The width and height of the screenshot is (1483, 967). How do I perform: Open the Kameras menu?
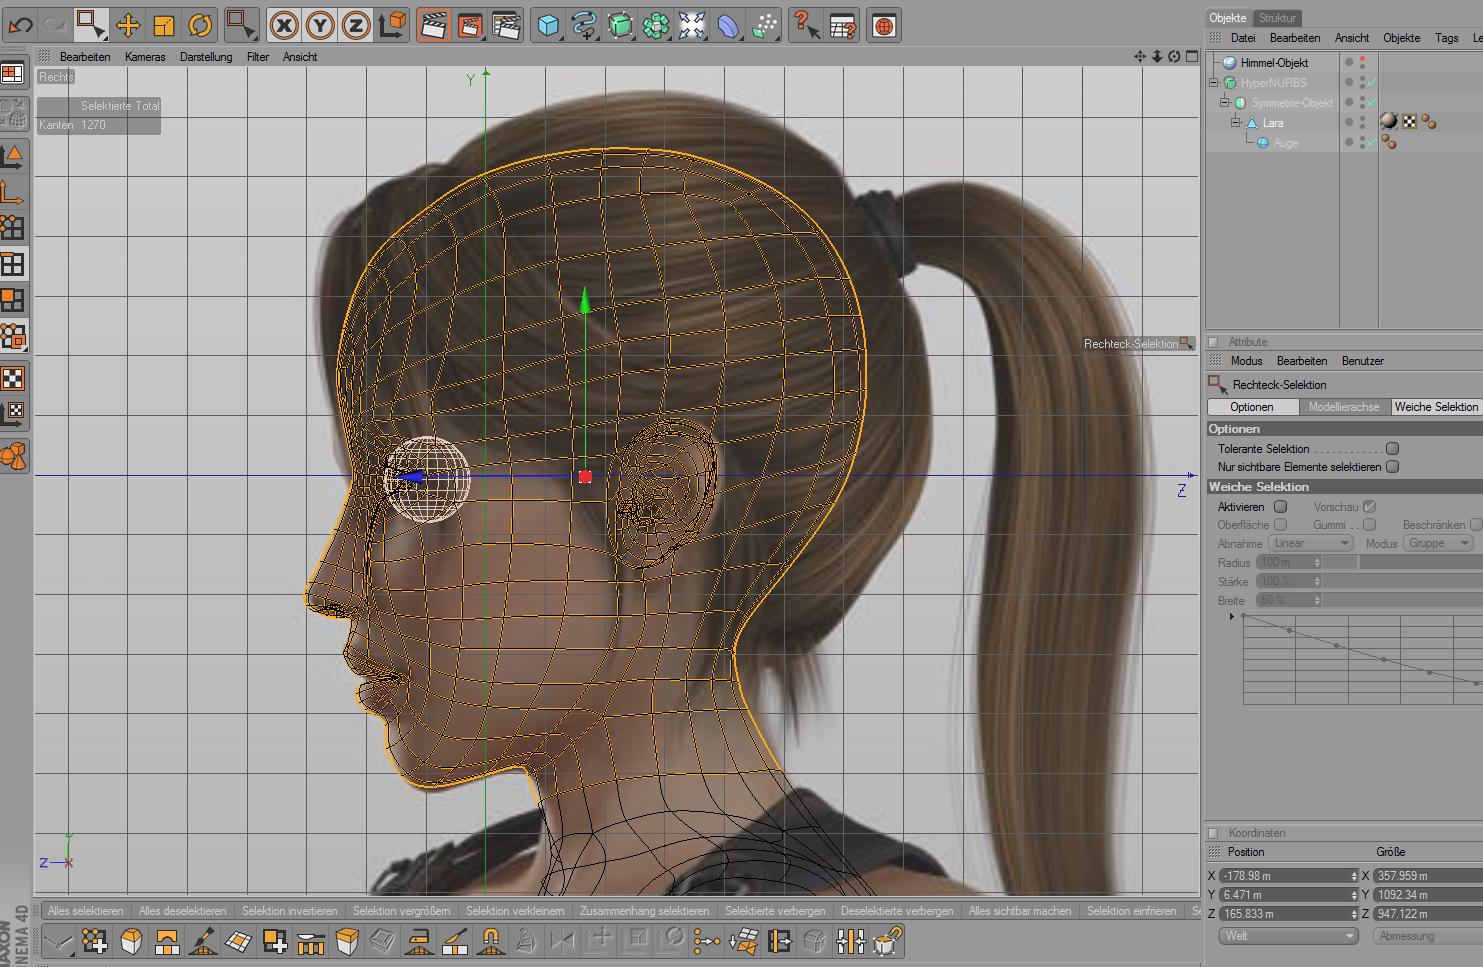click(x=145, y=57)
